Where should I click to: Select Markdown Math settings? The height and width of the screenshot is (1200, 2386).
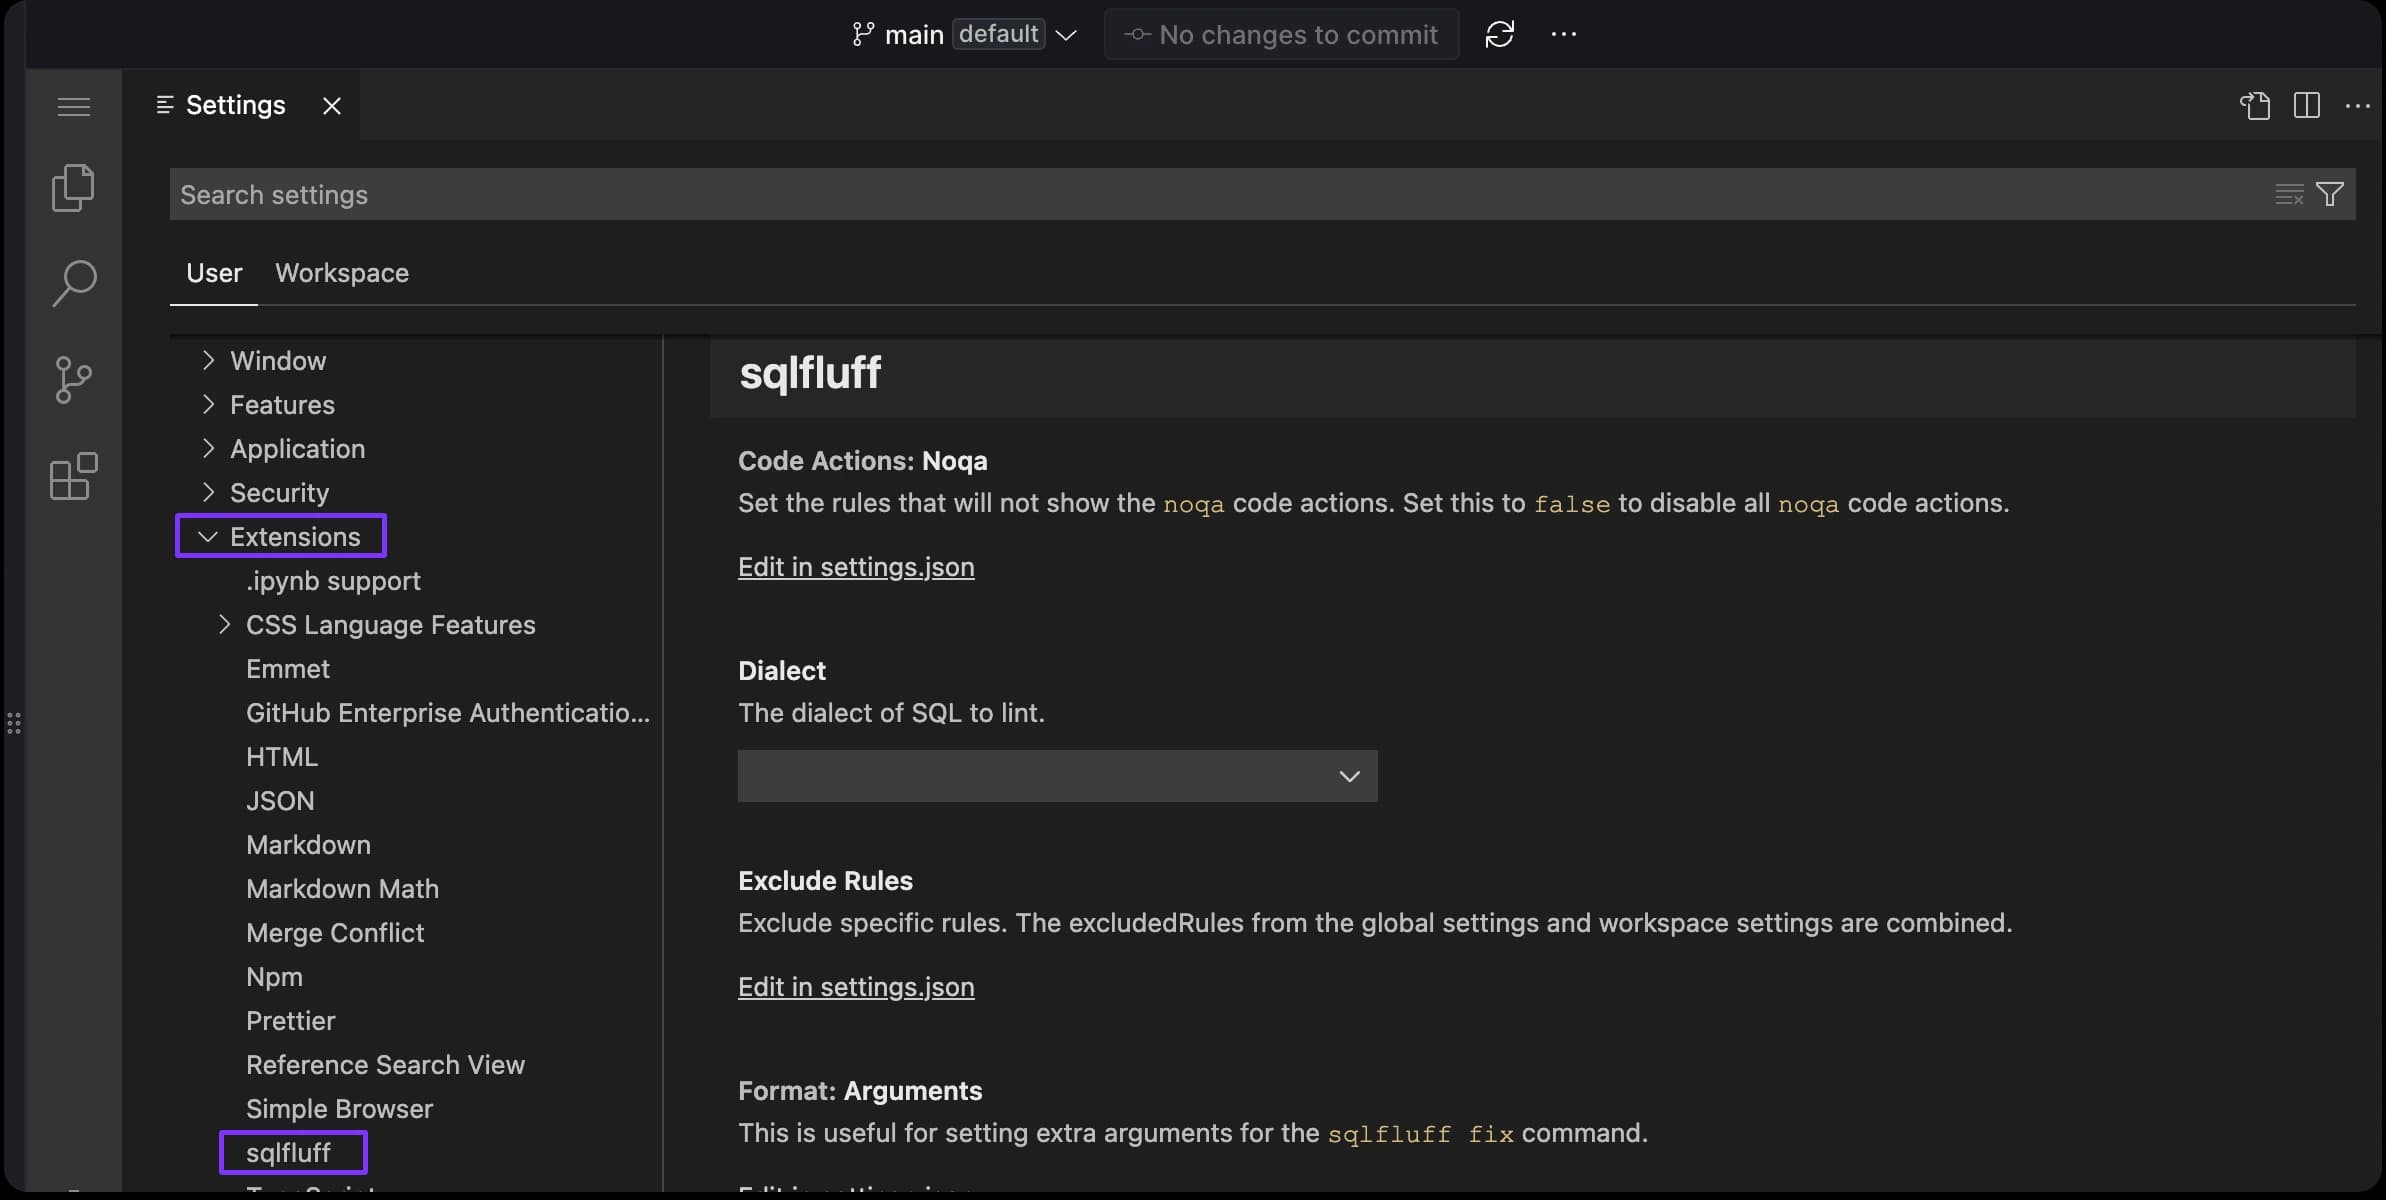342,888
